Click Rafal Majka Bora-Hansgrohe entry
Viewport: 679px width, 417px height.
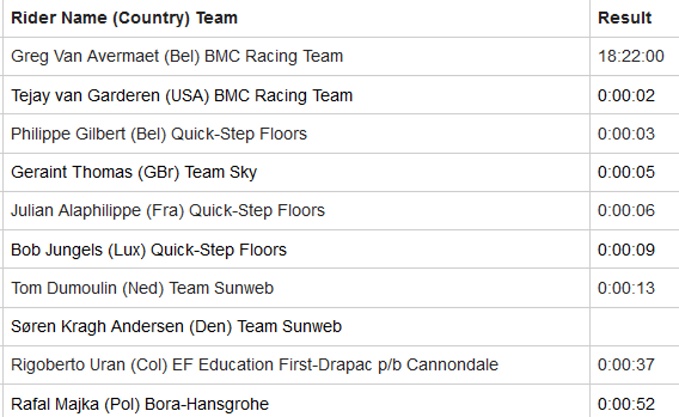(x=140, y=404)
